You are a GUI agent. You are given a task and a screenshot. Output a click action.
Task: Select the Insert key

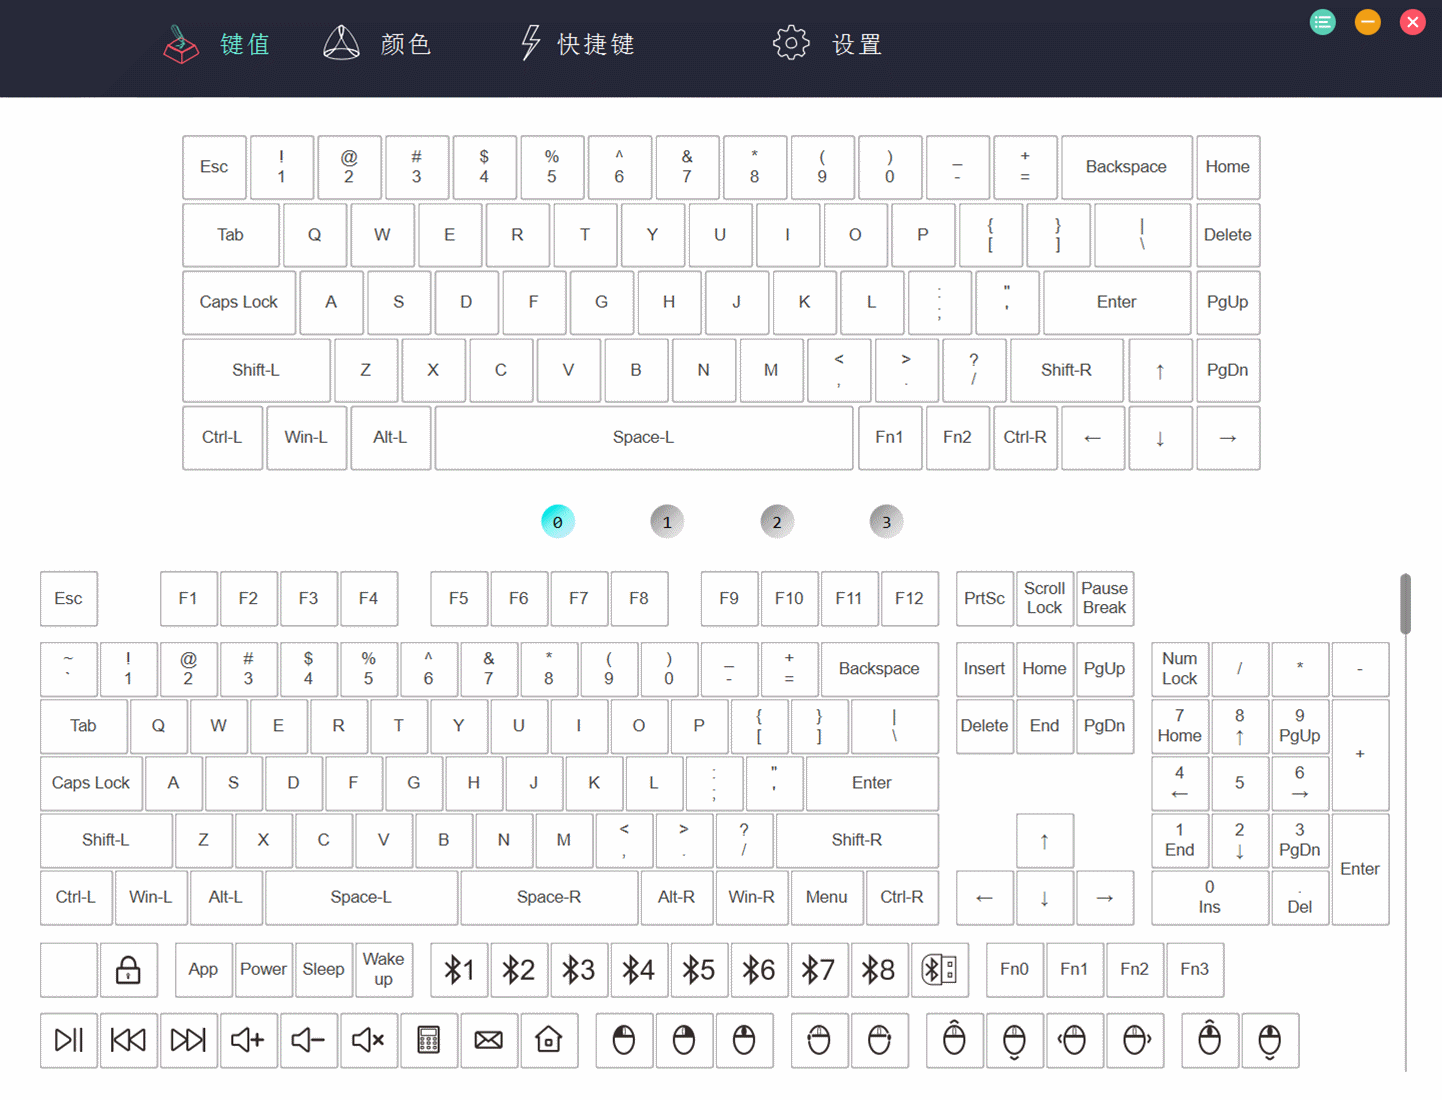click(x=984, y=669)
